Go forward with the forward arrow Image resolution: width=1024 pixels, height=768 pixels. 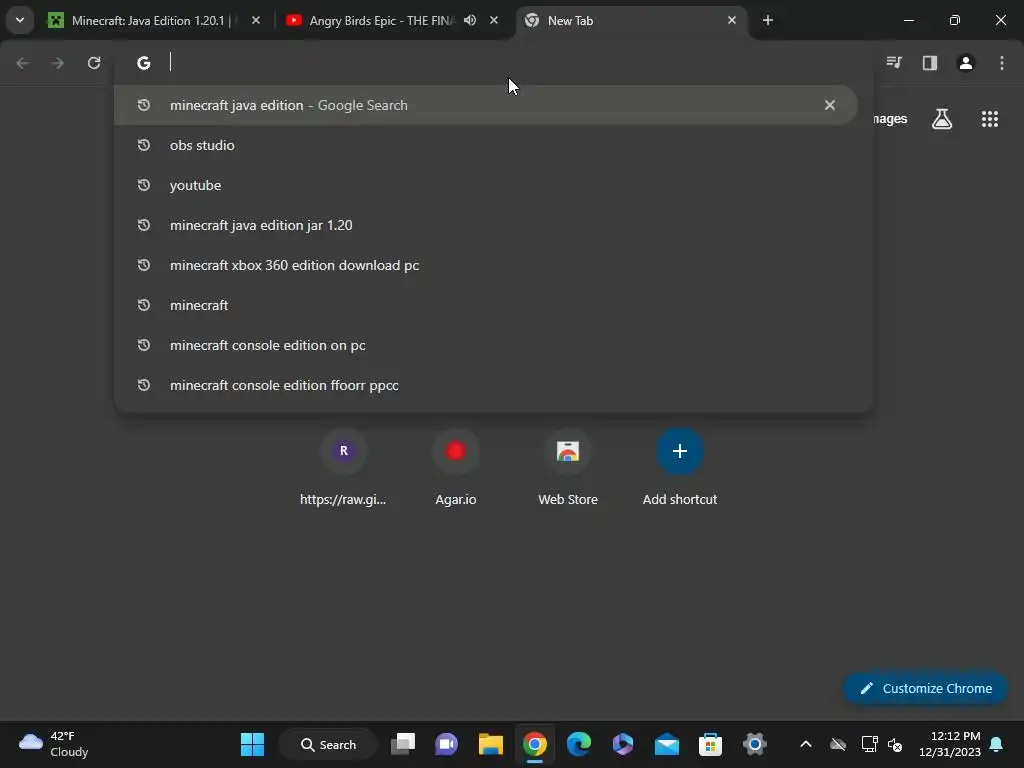click(58, 63)
